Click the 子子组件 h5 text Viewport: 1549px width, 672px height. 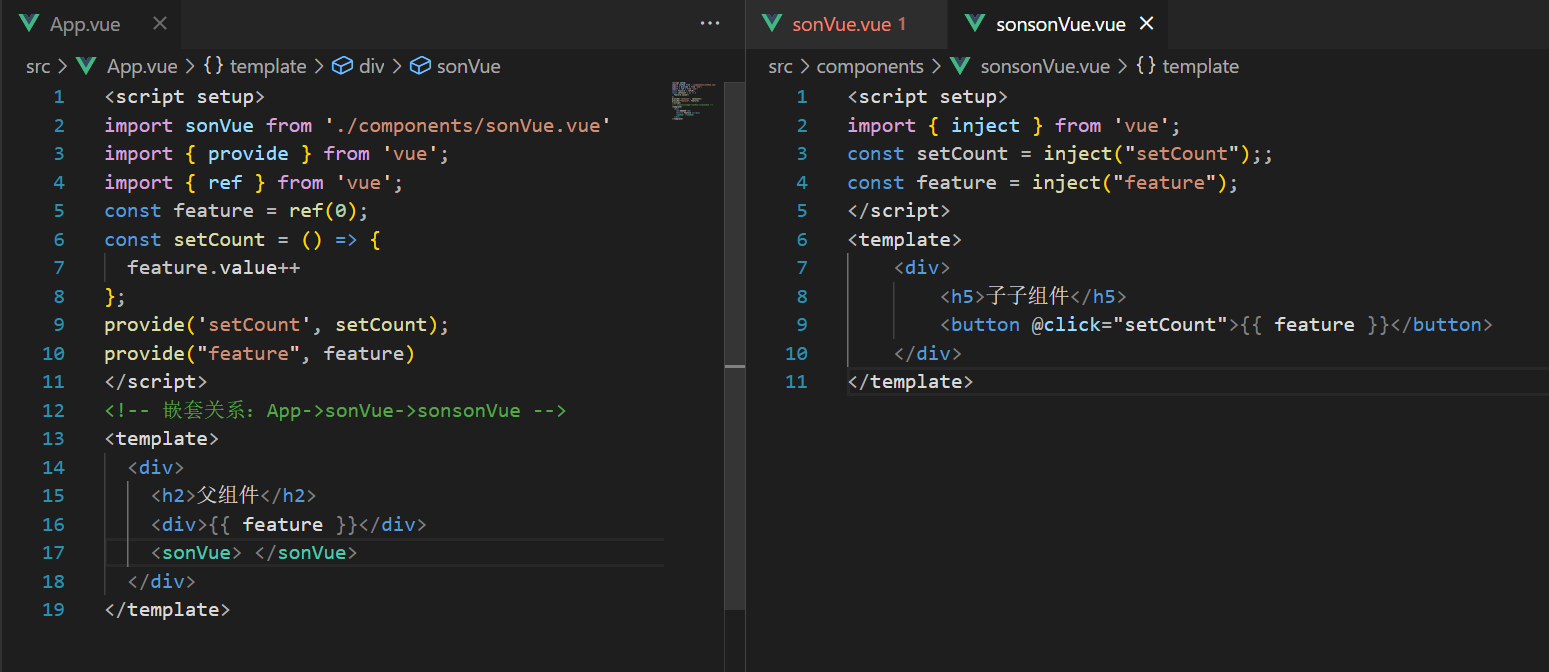(1028, 297)
